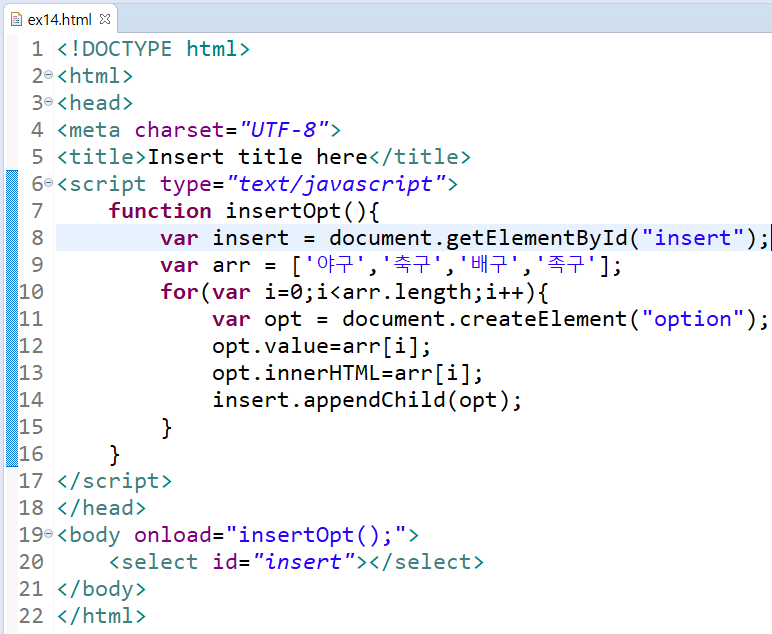This screenshot has height=634, width=772.
Task: Click the "text/javascript" type value
Action: coord(337,184)
